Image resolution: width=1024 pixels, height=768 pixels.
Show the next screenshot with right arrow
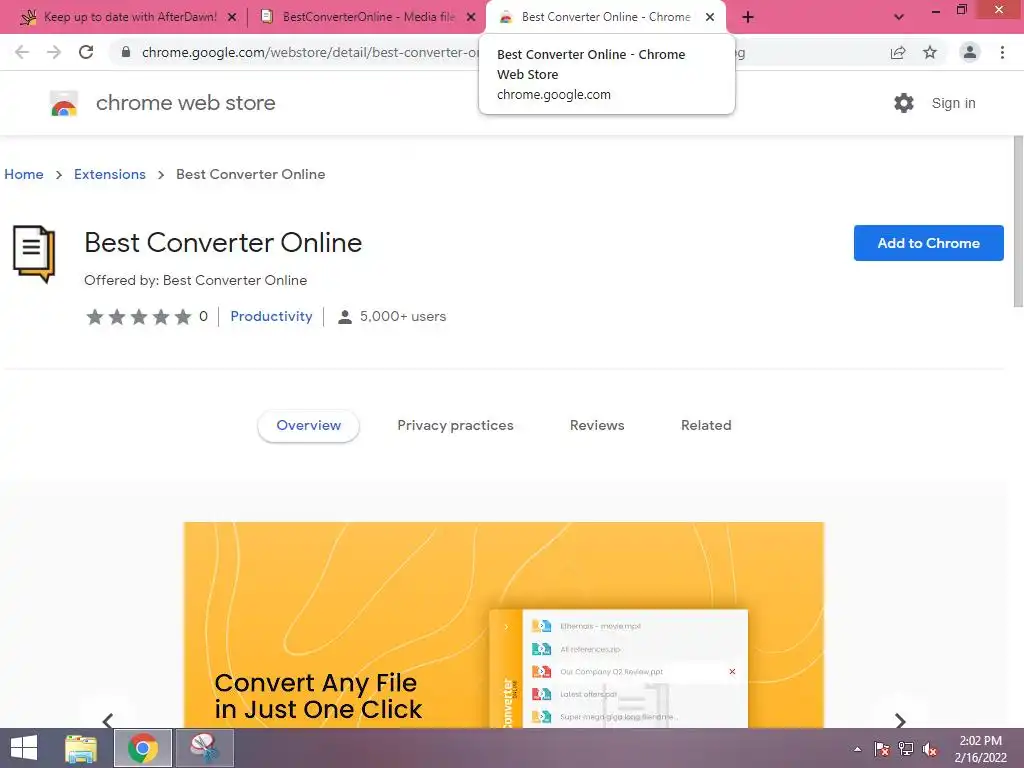(x=900, y=720)
